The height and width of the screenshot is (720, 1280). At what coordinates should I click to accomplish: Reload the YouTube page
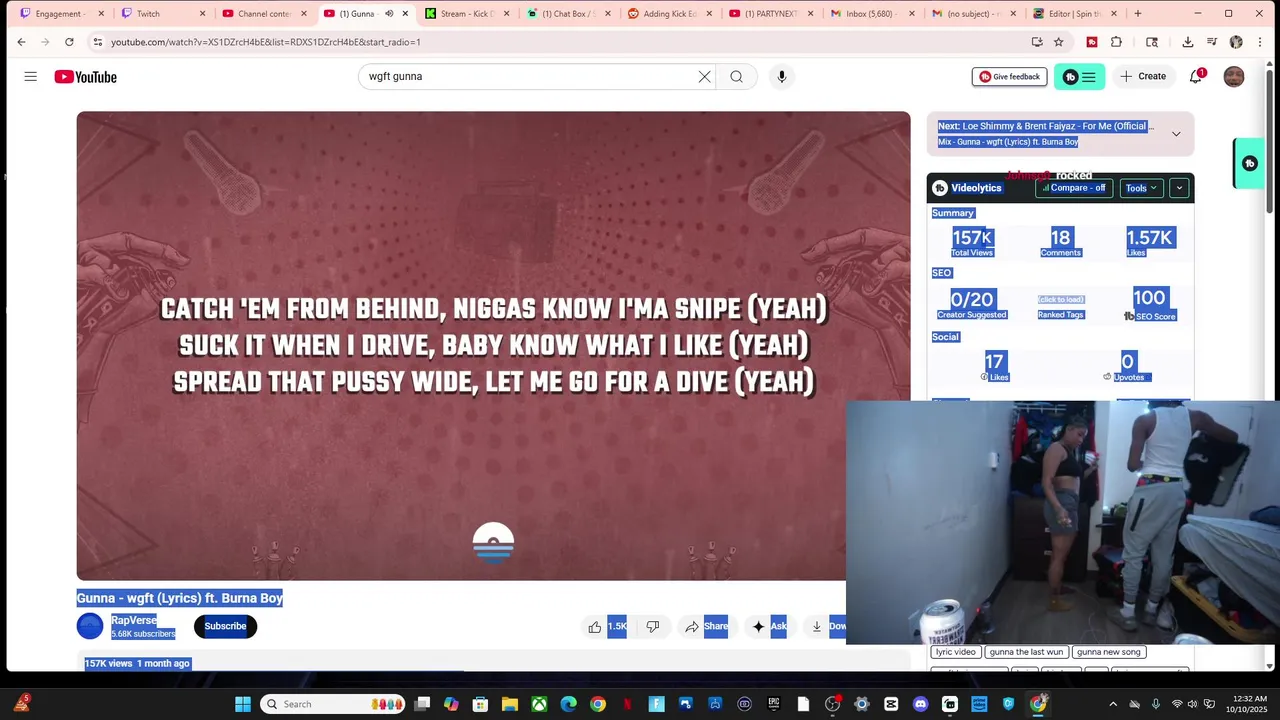[69, 42]
